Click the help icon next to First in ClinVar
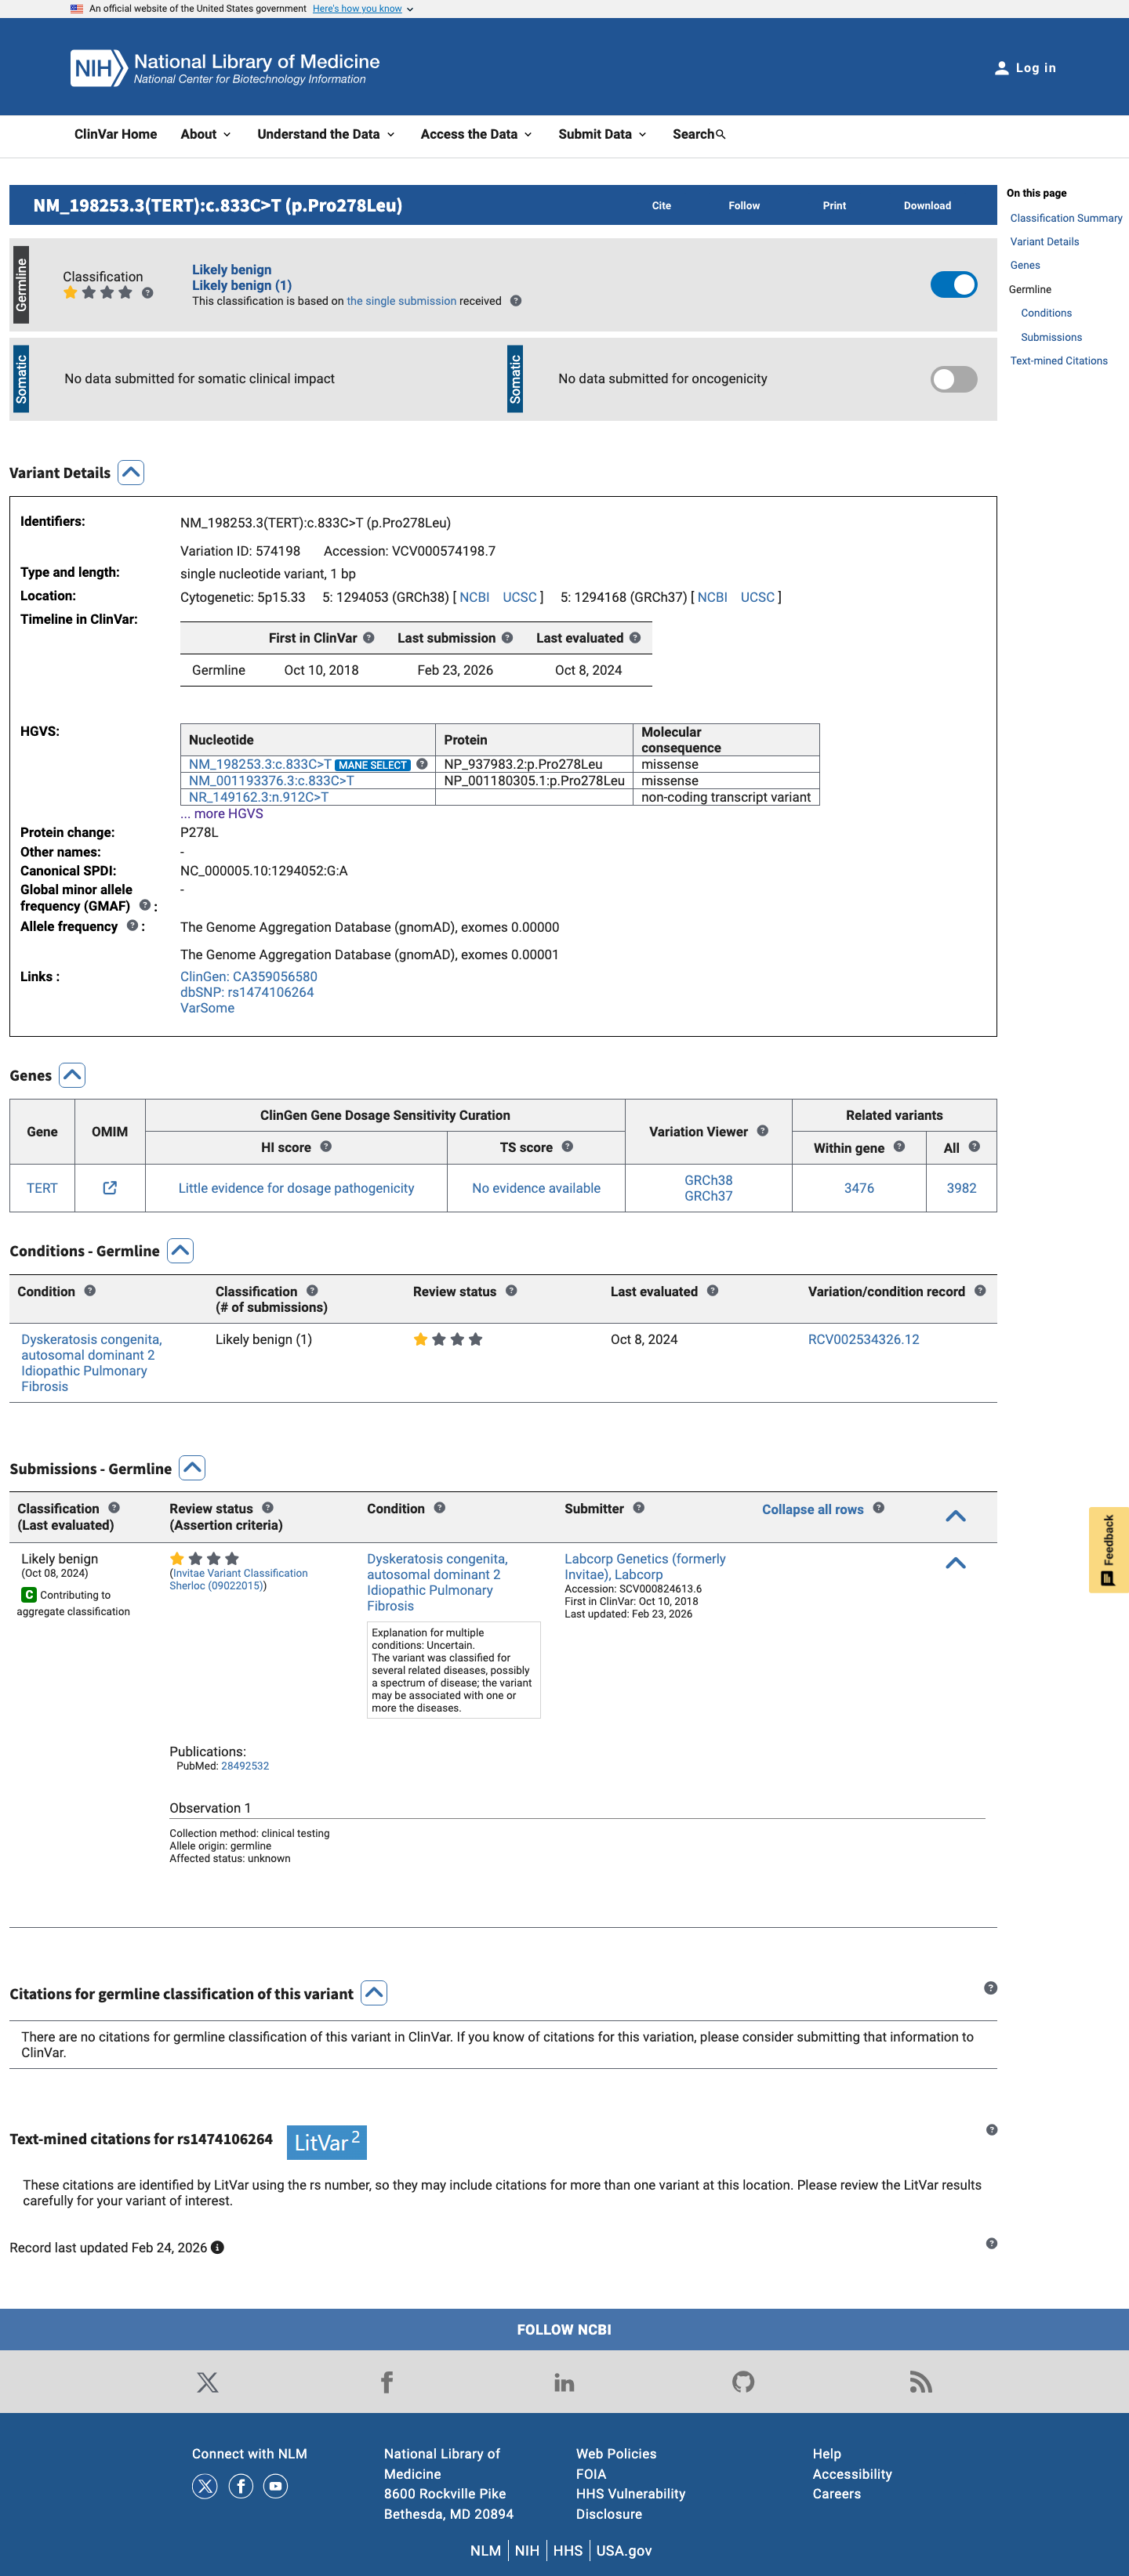Viewport: 1129px width, 2576px height. tap(369, 638)
